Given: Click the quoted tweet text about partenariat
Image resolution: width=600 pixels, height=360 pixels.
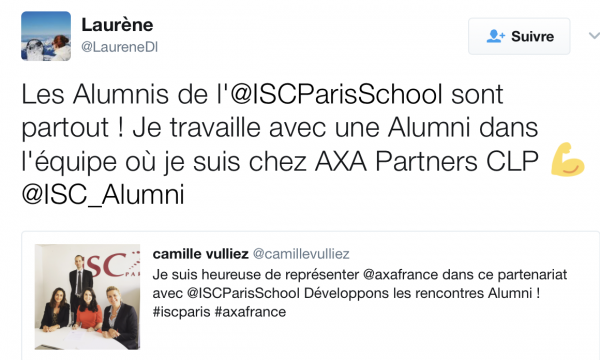Looking at the screenshot, I should (360, 293).
